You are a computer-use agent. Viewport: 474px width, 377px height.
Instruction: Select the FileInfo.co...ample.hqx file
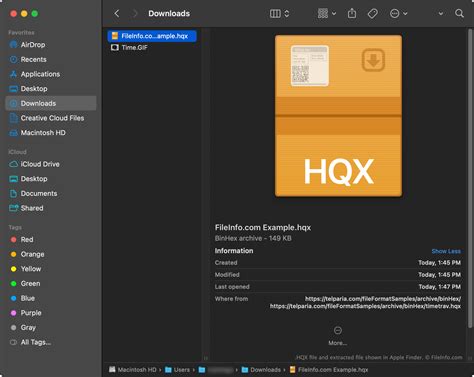(152, 36)
